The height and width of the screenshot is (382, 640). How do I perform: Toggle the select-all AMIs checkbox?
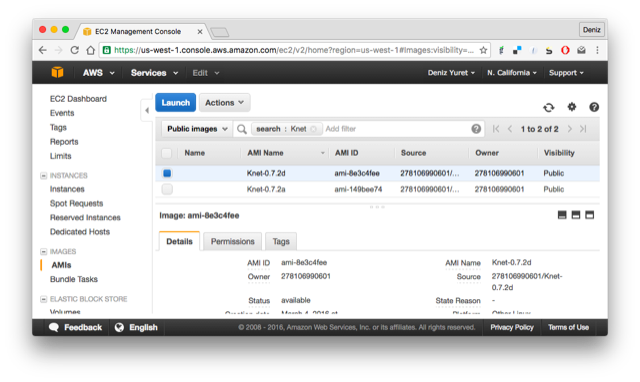coord(167,153)
